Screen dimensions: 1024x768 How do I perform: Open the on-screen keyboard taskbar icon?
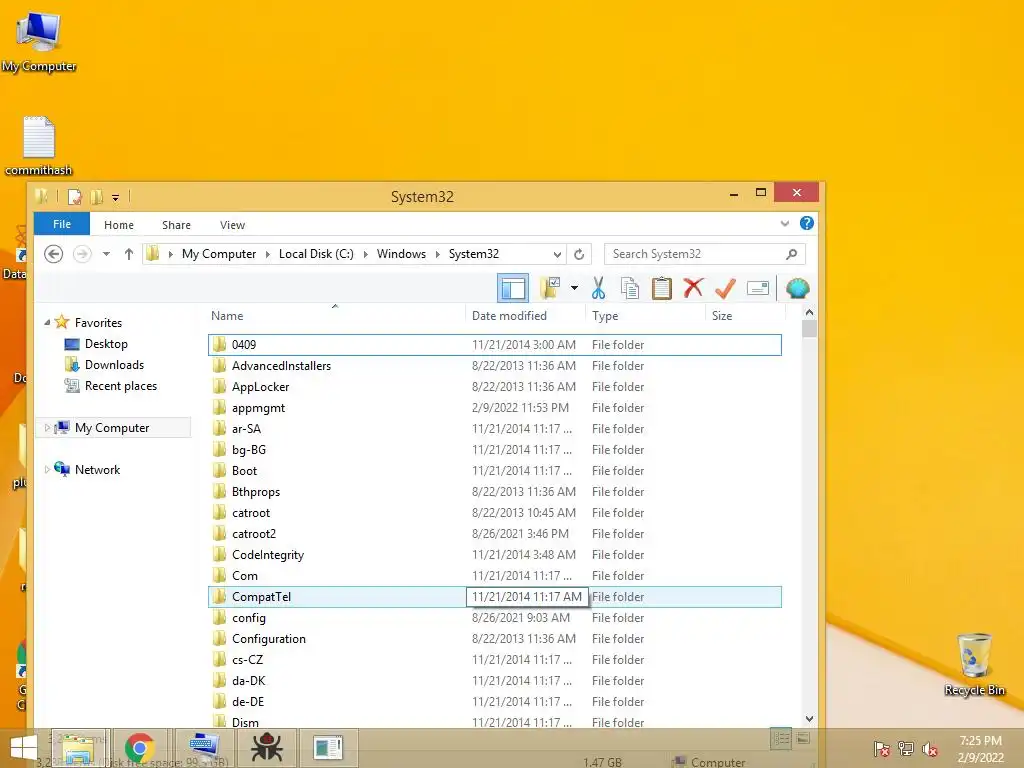click(x=204, y=748)
